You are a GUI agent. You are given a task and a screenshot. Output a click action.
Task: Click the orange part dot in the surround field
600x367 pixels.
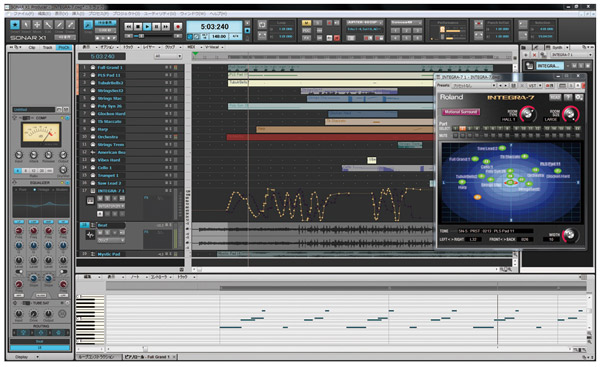[477, 197]
